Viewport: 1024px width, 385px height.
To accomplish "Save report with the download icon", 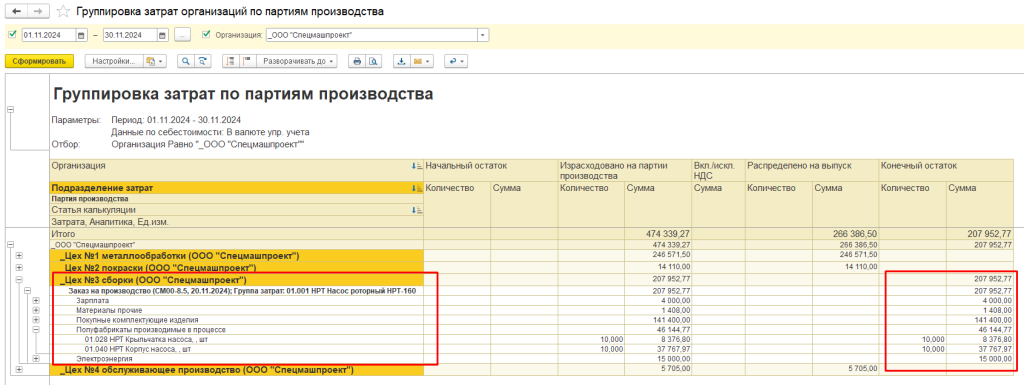I will 402,61.
